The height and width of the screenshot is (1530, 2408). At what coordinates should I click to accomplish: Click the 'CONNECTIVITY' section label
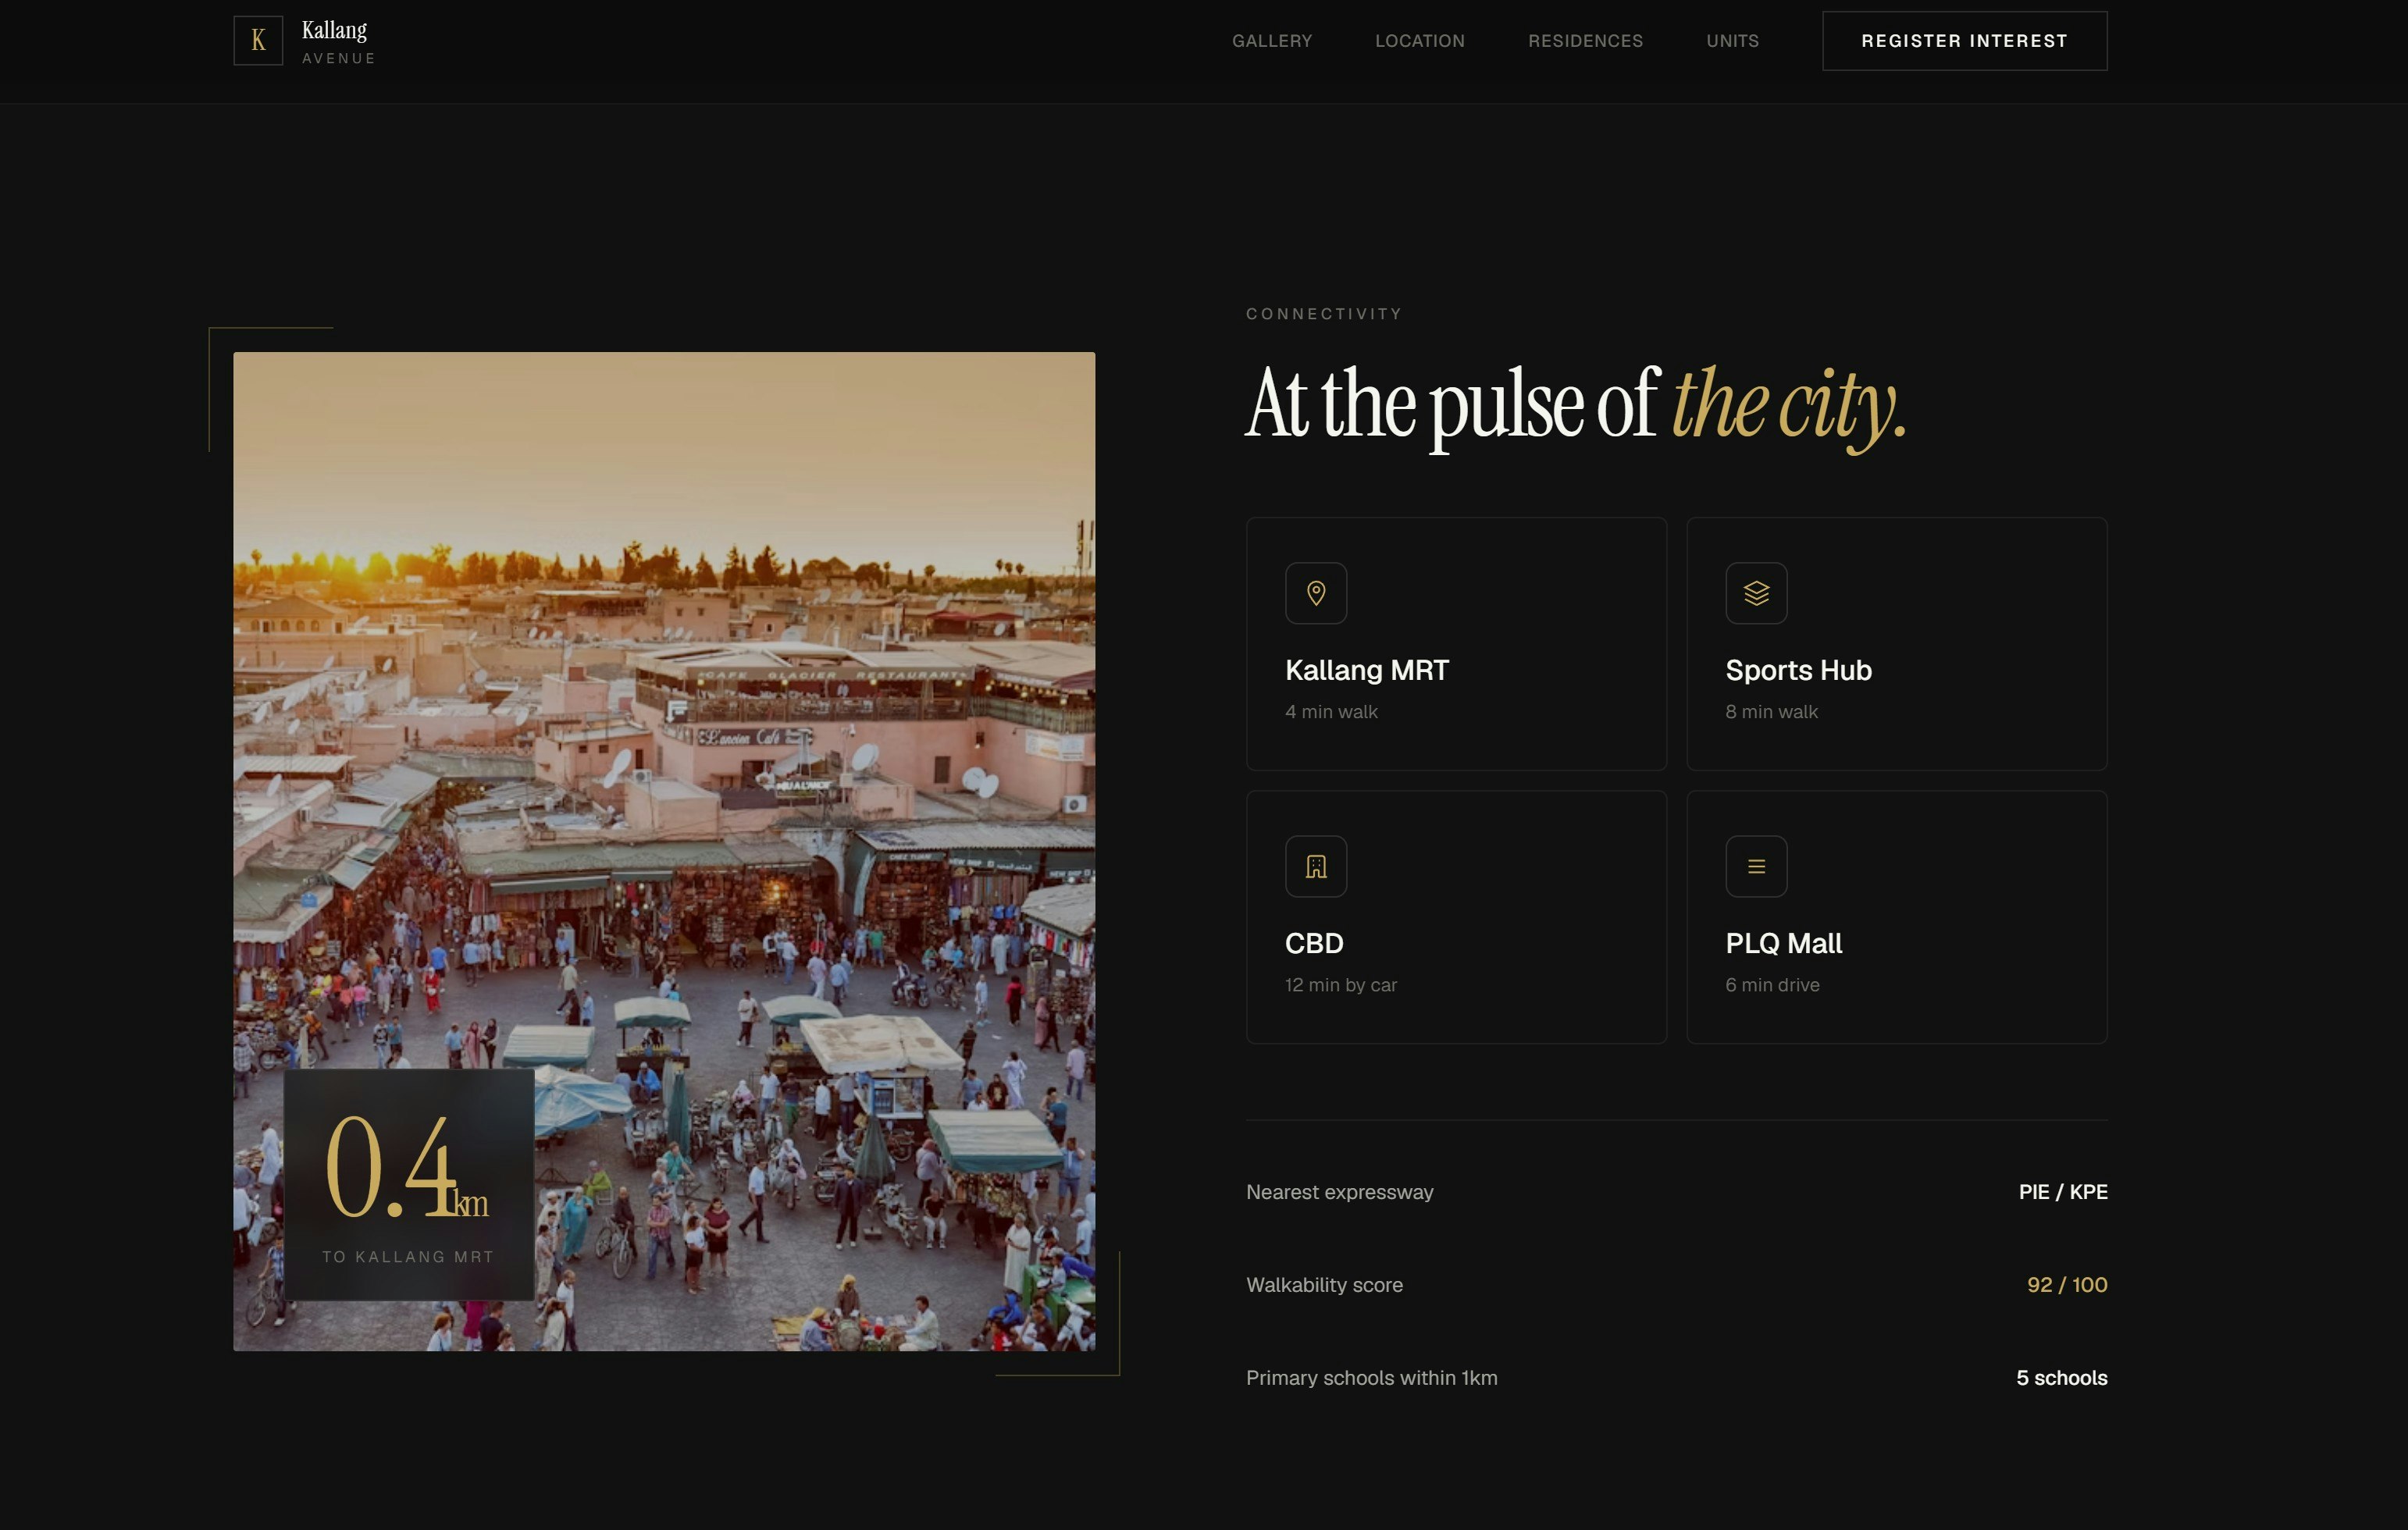click(1324, 314)
